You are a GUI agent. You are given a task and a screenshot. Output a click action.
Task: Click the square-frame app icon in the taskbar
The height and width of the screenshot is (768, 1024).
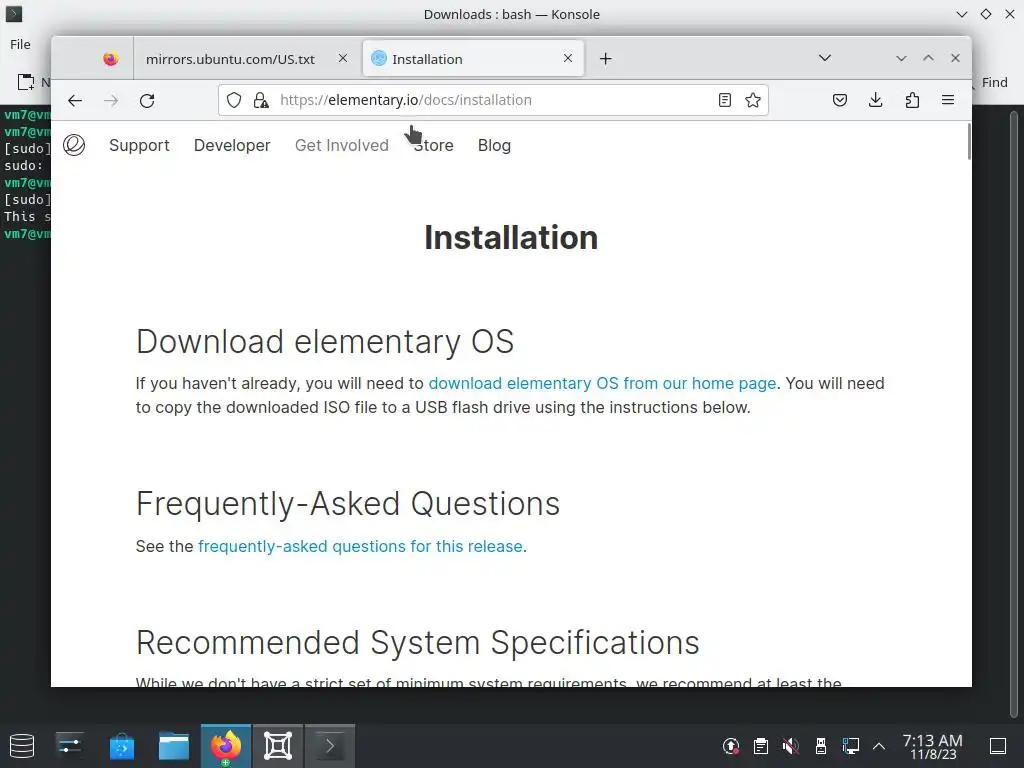click(x=278, y=746)
